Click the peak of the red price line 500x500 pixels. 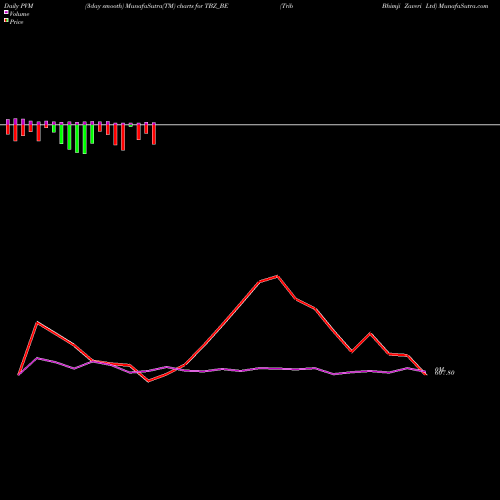[277, 276]
